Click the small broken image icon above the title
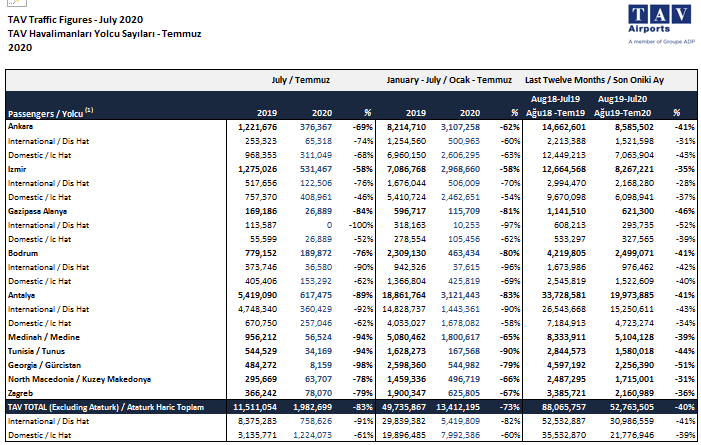701x445 pixels. 17,3
